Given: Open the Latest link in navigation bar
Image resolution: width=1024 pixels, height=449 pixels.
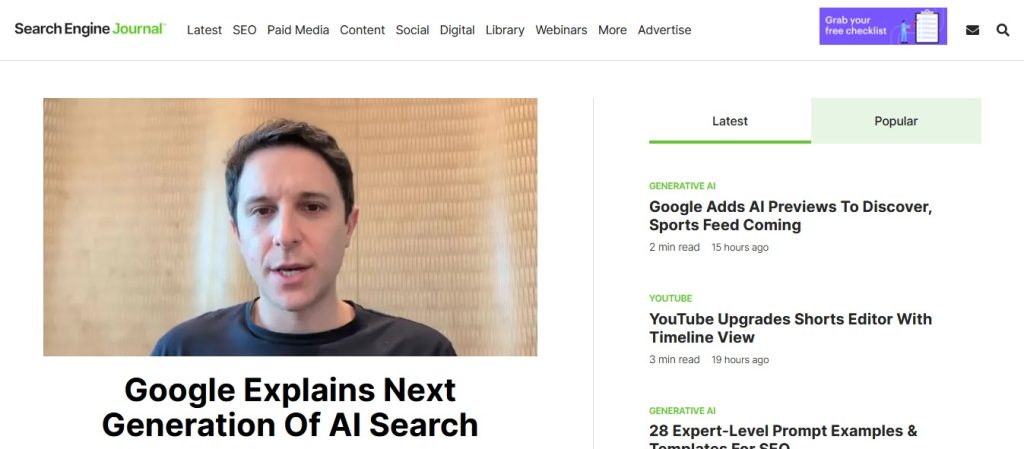Looking at the screenshot, I should [x=204, y=30].
